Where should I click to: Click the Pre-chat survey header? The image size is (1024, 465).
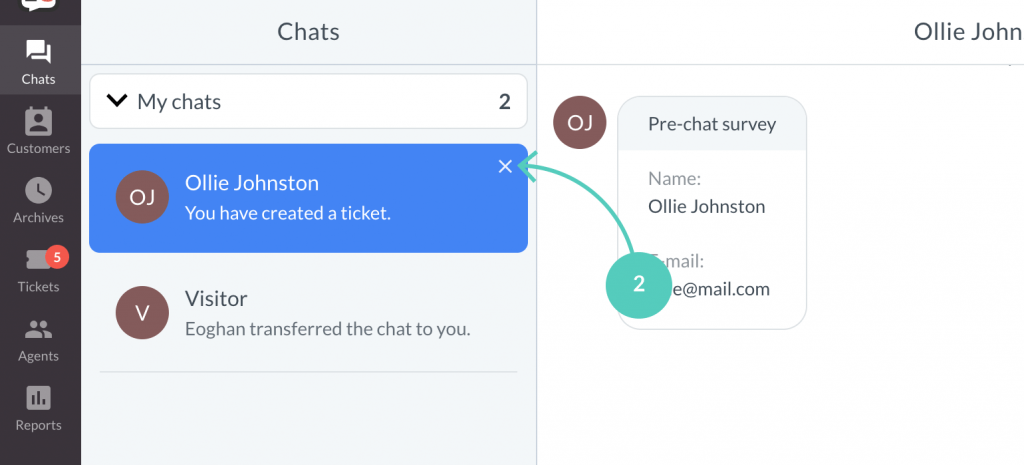712,124
